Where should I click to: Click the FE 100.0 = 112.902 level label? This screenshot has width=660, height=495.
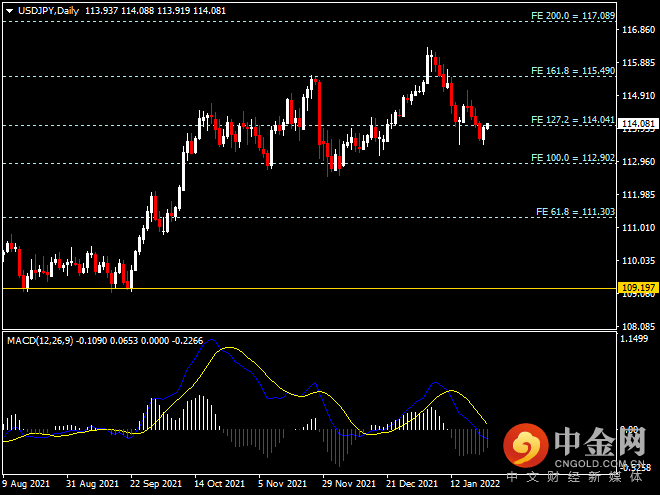(x=573, y=158)
